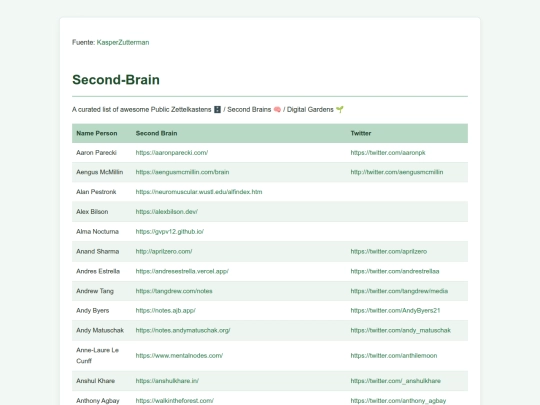The width and height of the screenshot is (540, 405).
Task: Visit twitter.com/tangdrew/media link
Action: [x=399, y=291]
